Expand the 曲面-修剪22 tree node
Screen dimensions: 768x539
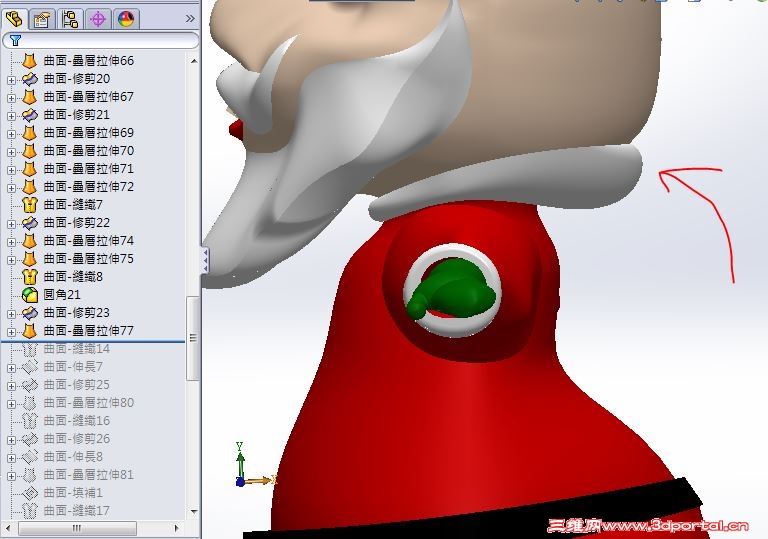pos(11,224)
